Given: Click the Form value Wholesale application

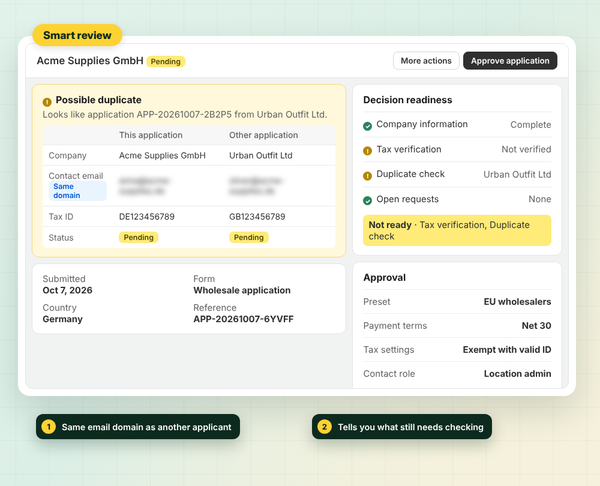Looking at the screenshot, I should pos(242,290).
